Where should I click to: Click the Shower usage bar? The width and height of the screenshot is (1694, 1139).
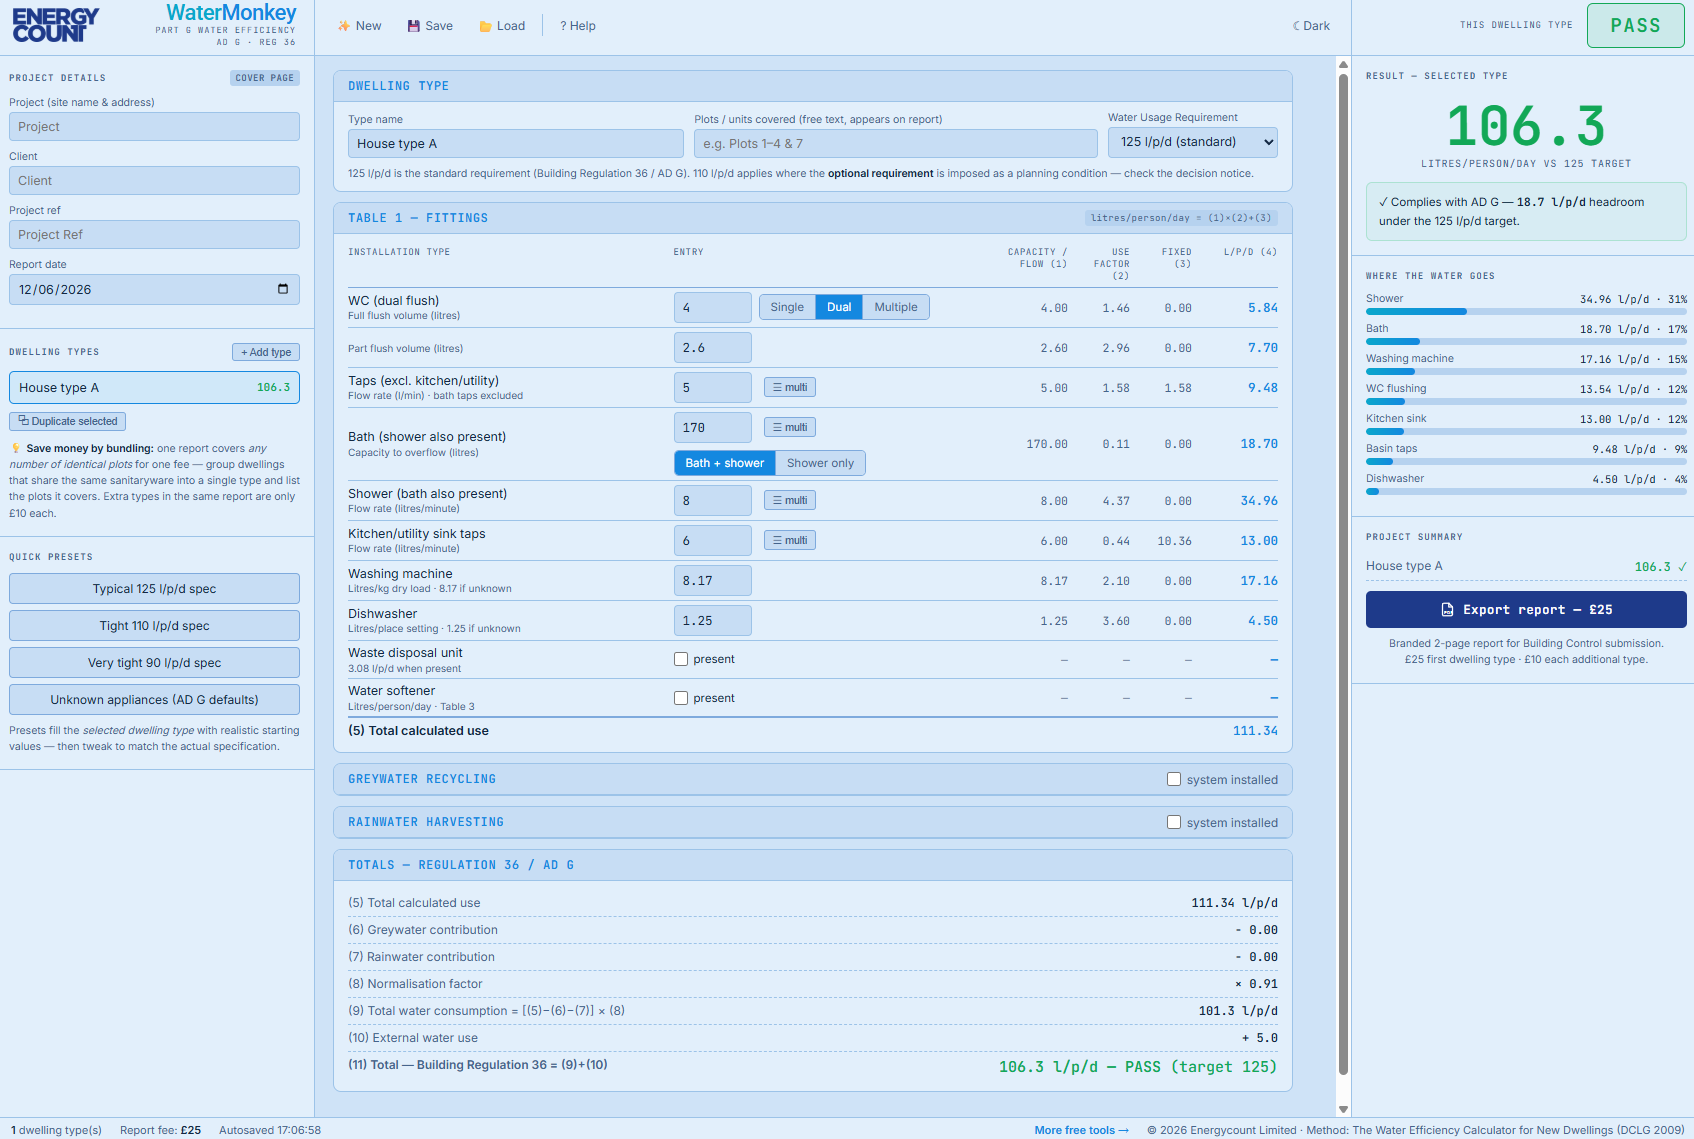pyautogui.click(x=1526, y=312)
